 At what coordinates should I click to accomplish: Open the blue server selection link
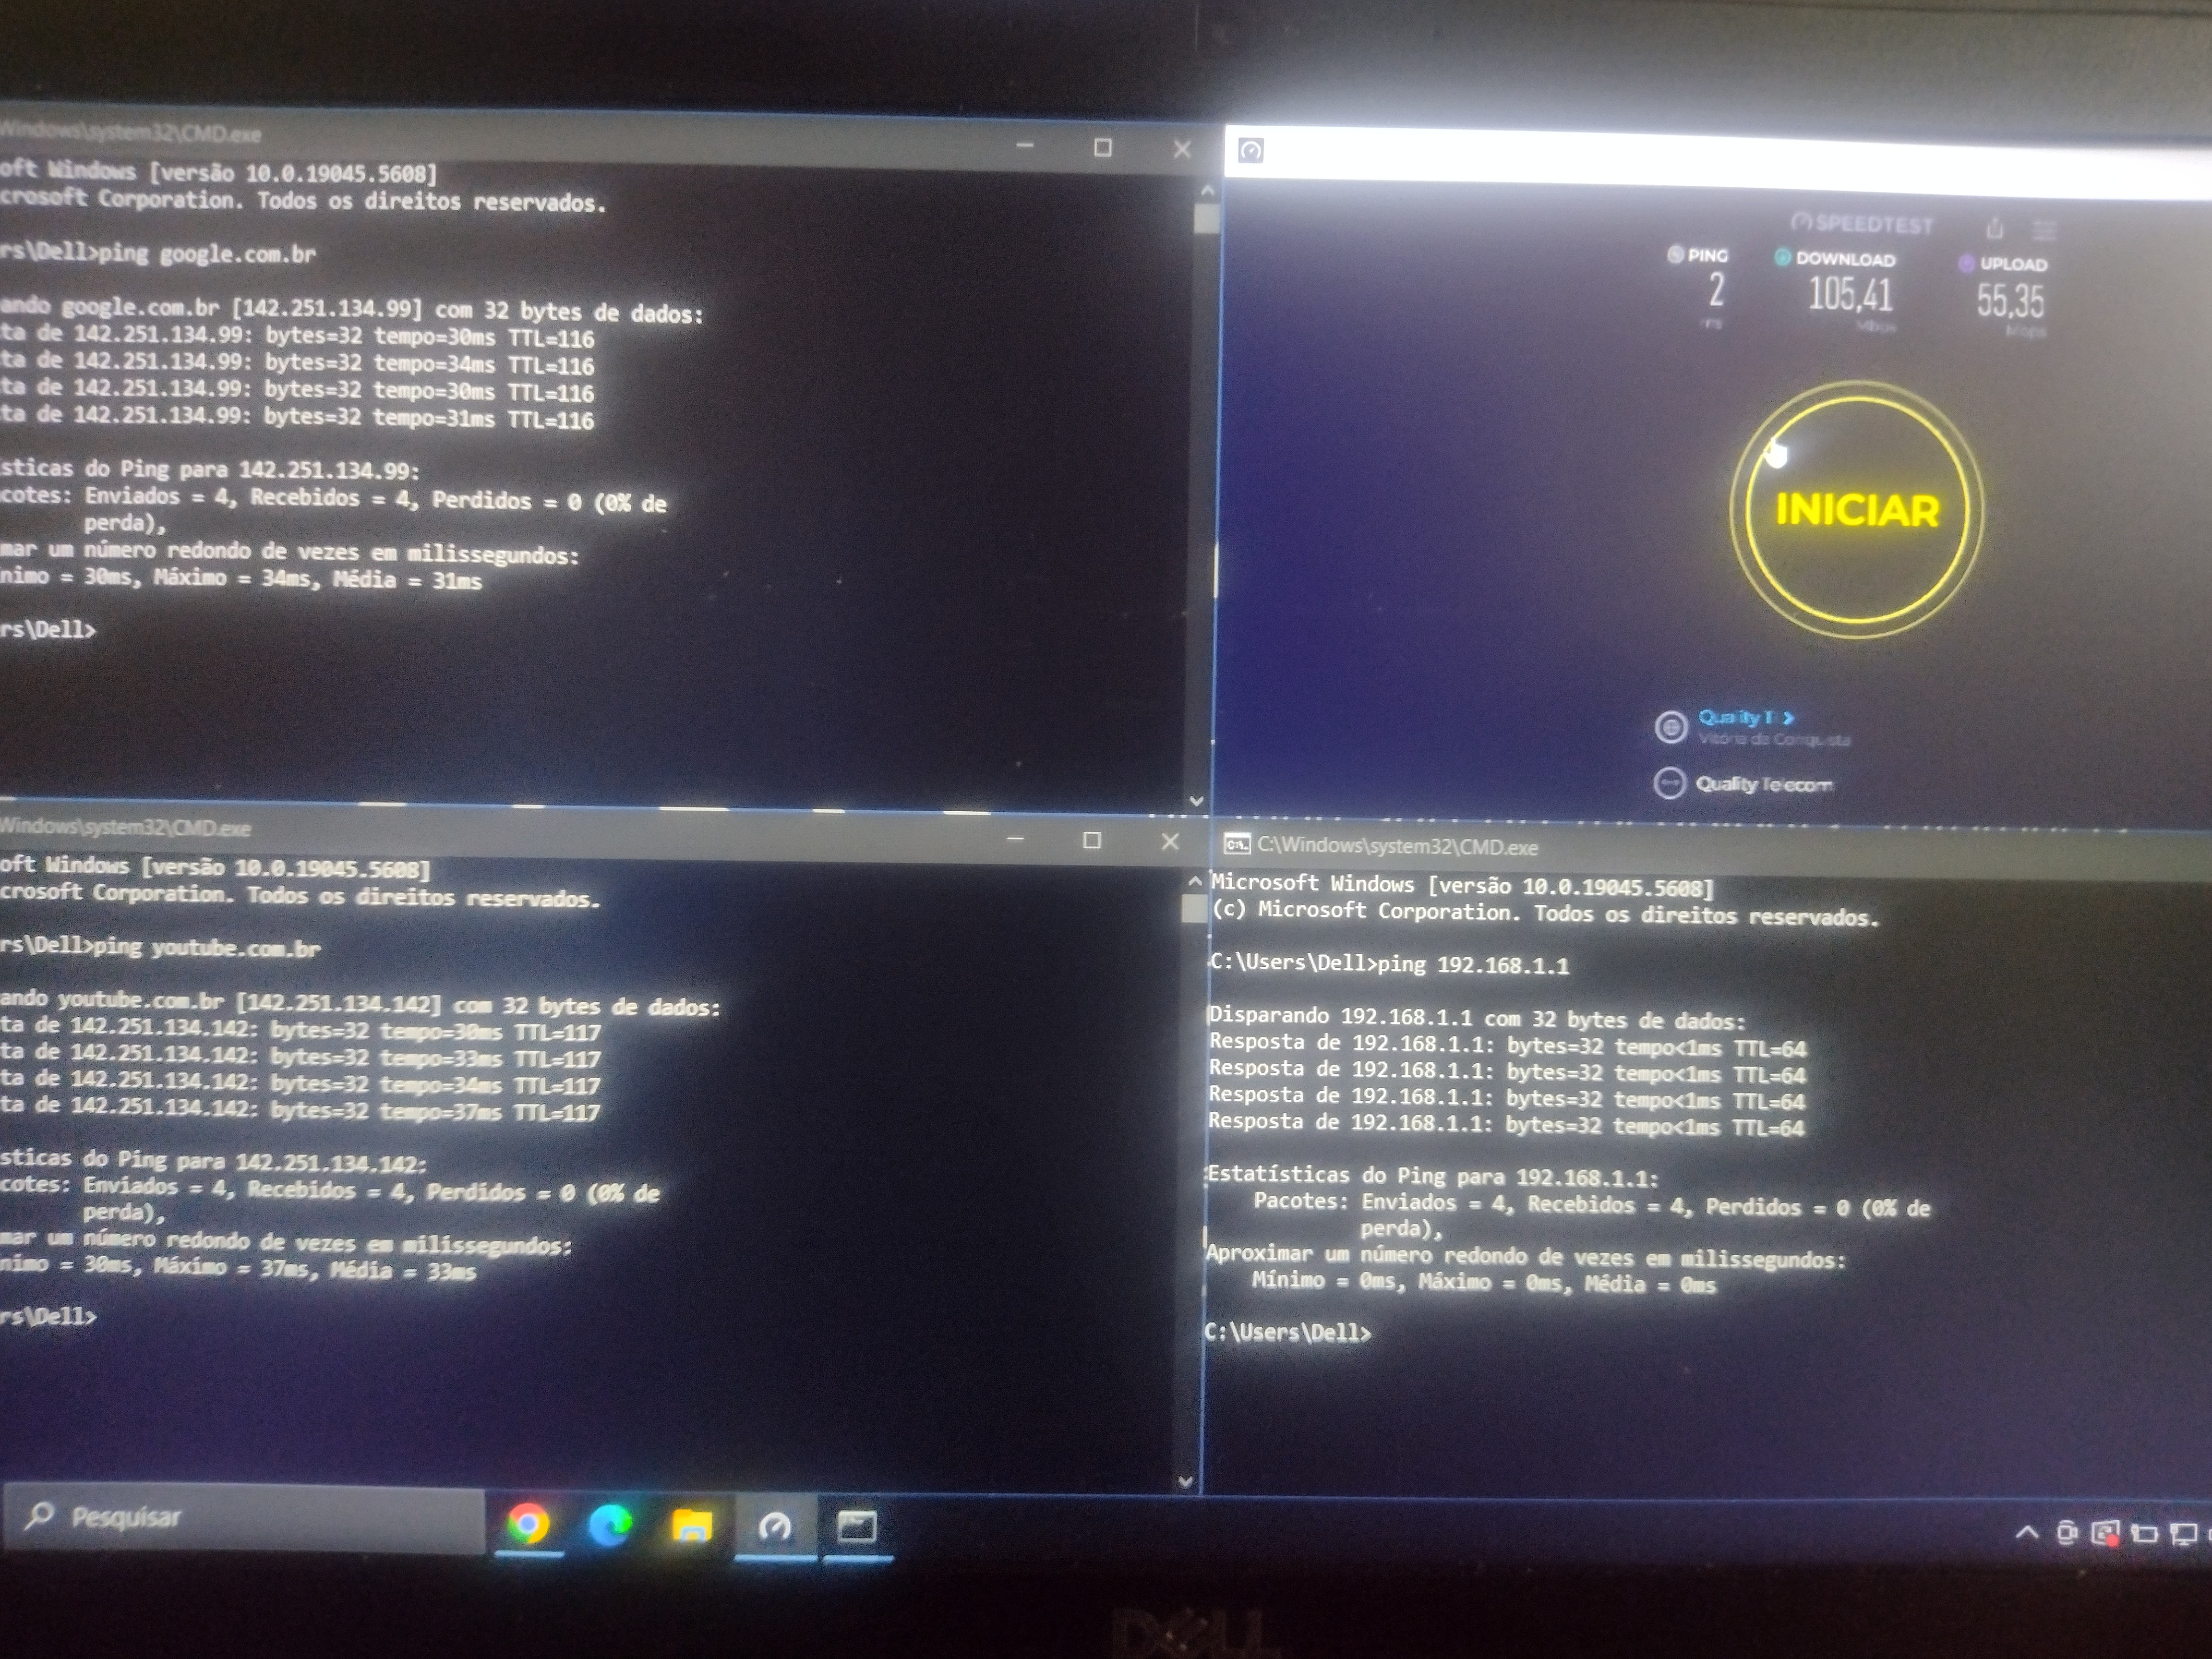click(x=1745, y=717)
